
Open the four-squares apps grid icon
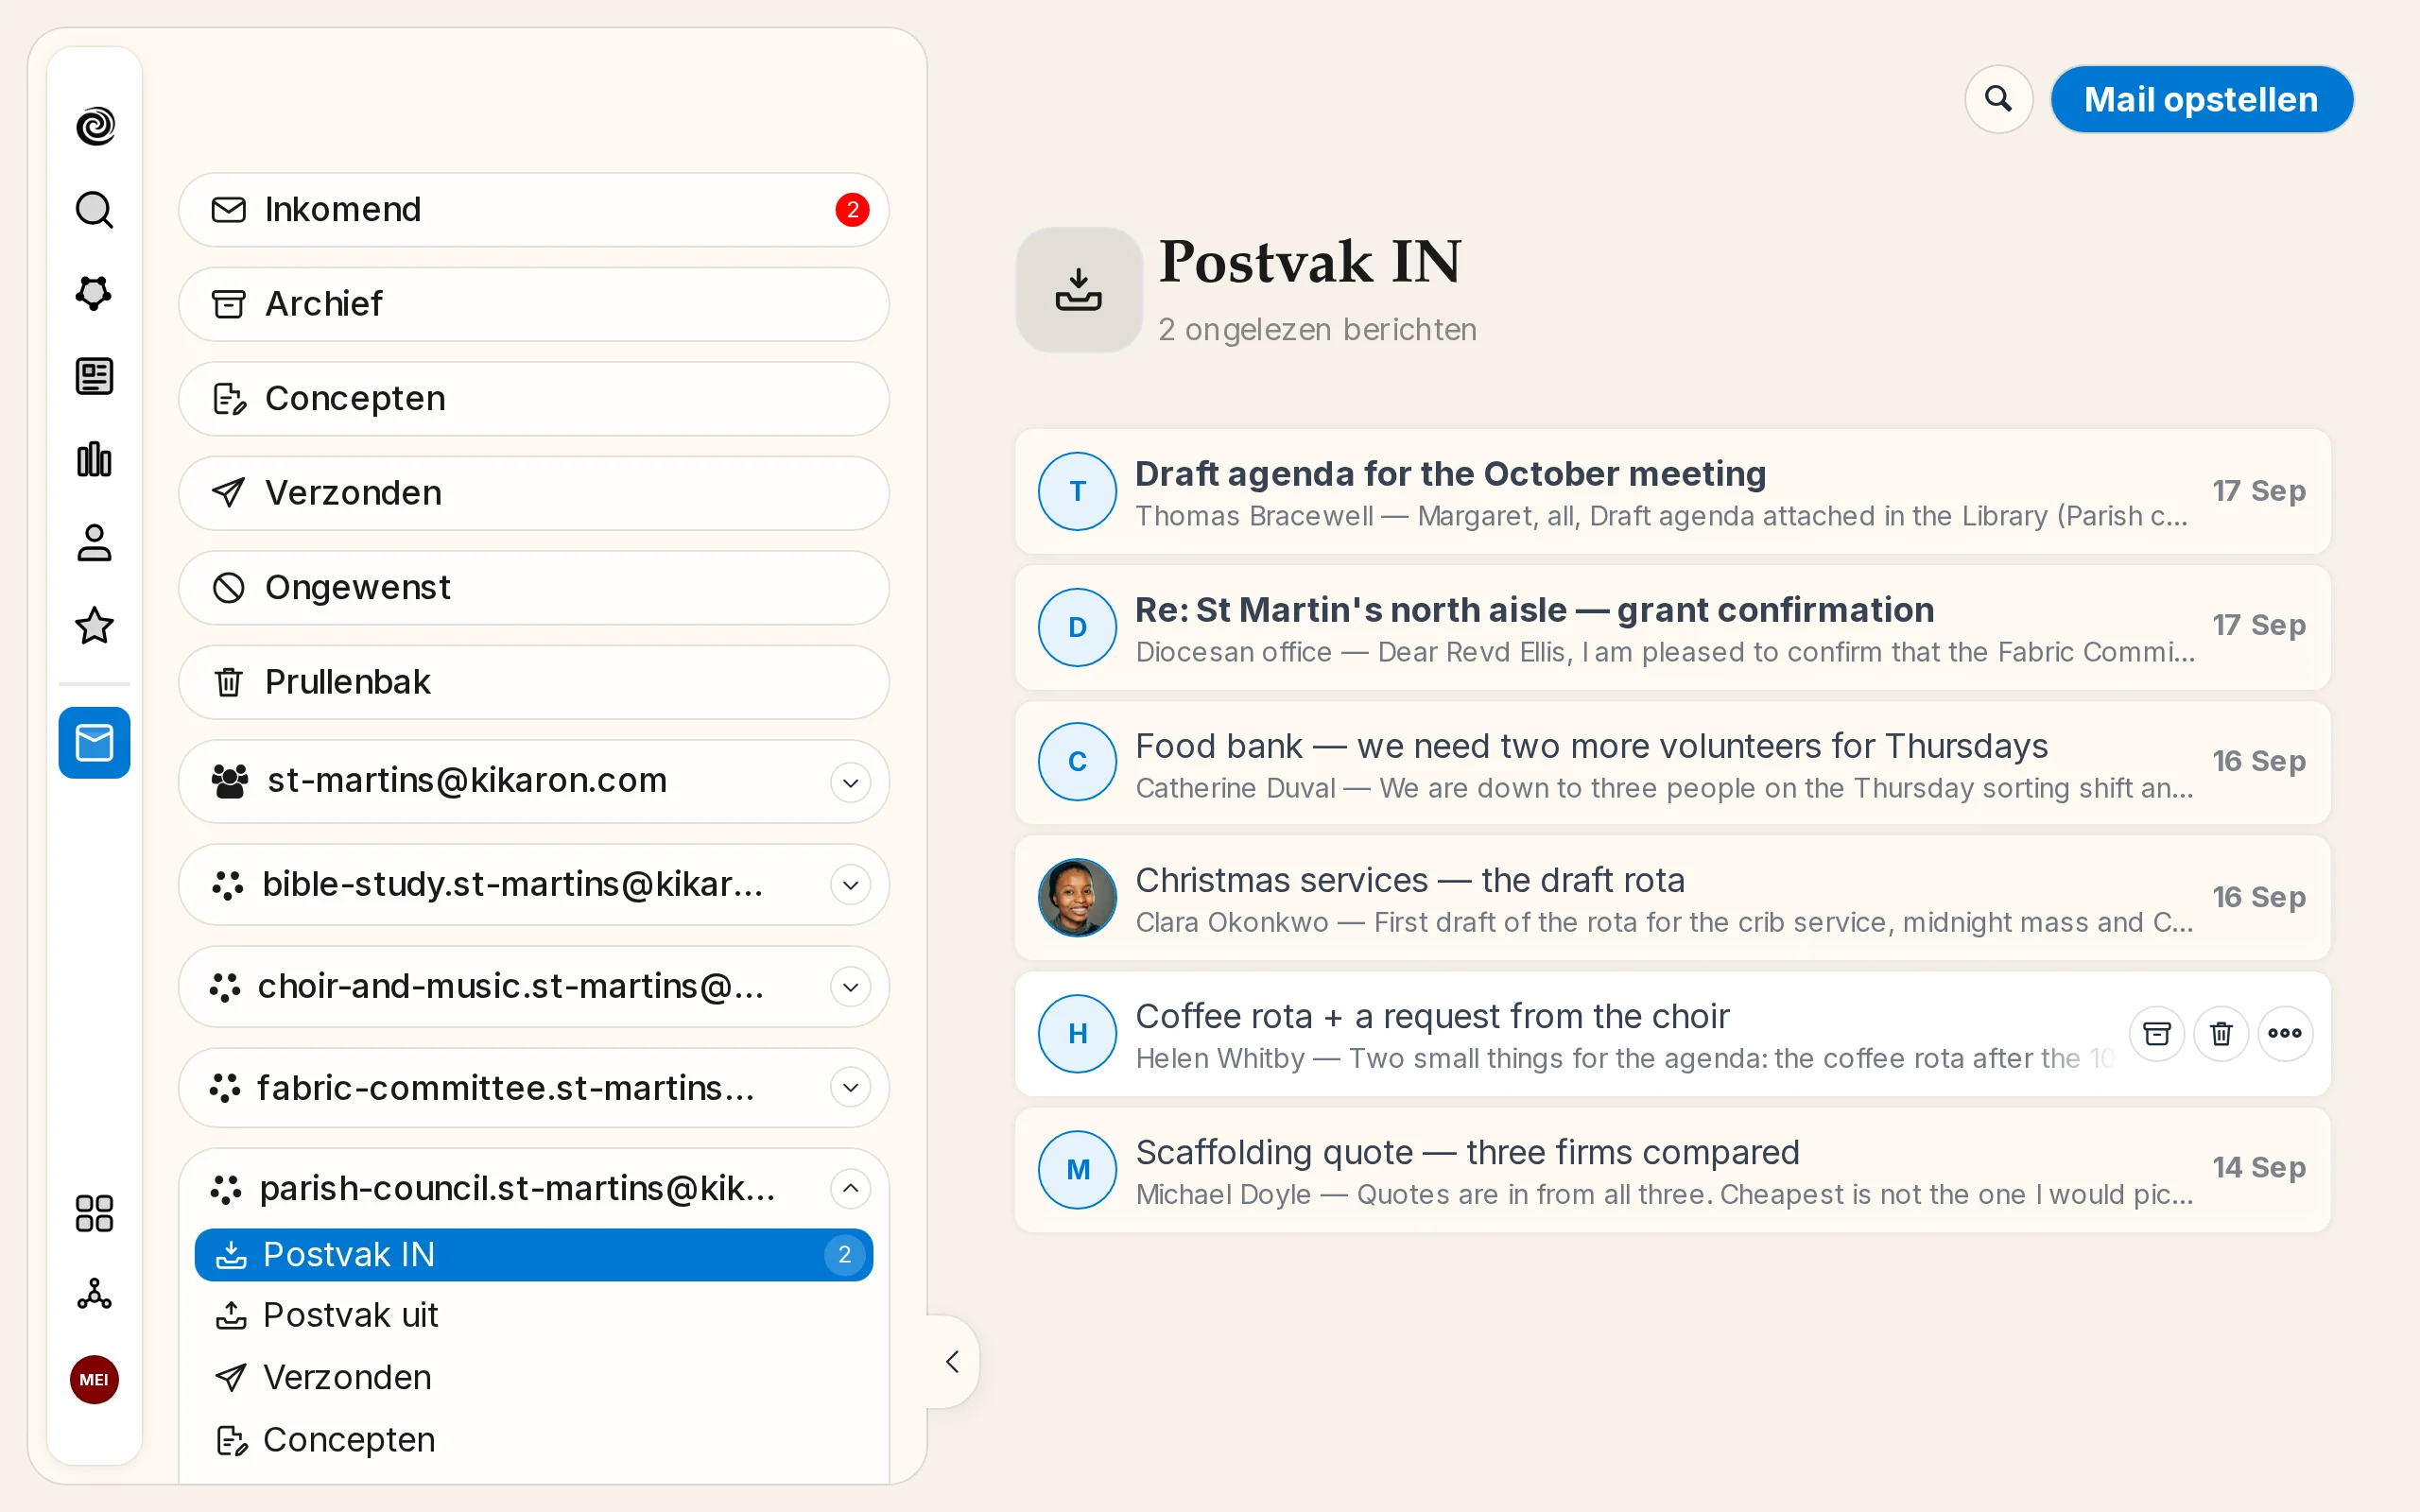95,1213
